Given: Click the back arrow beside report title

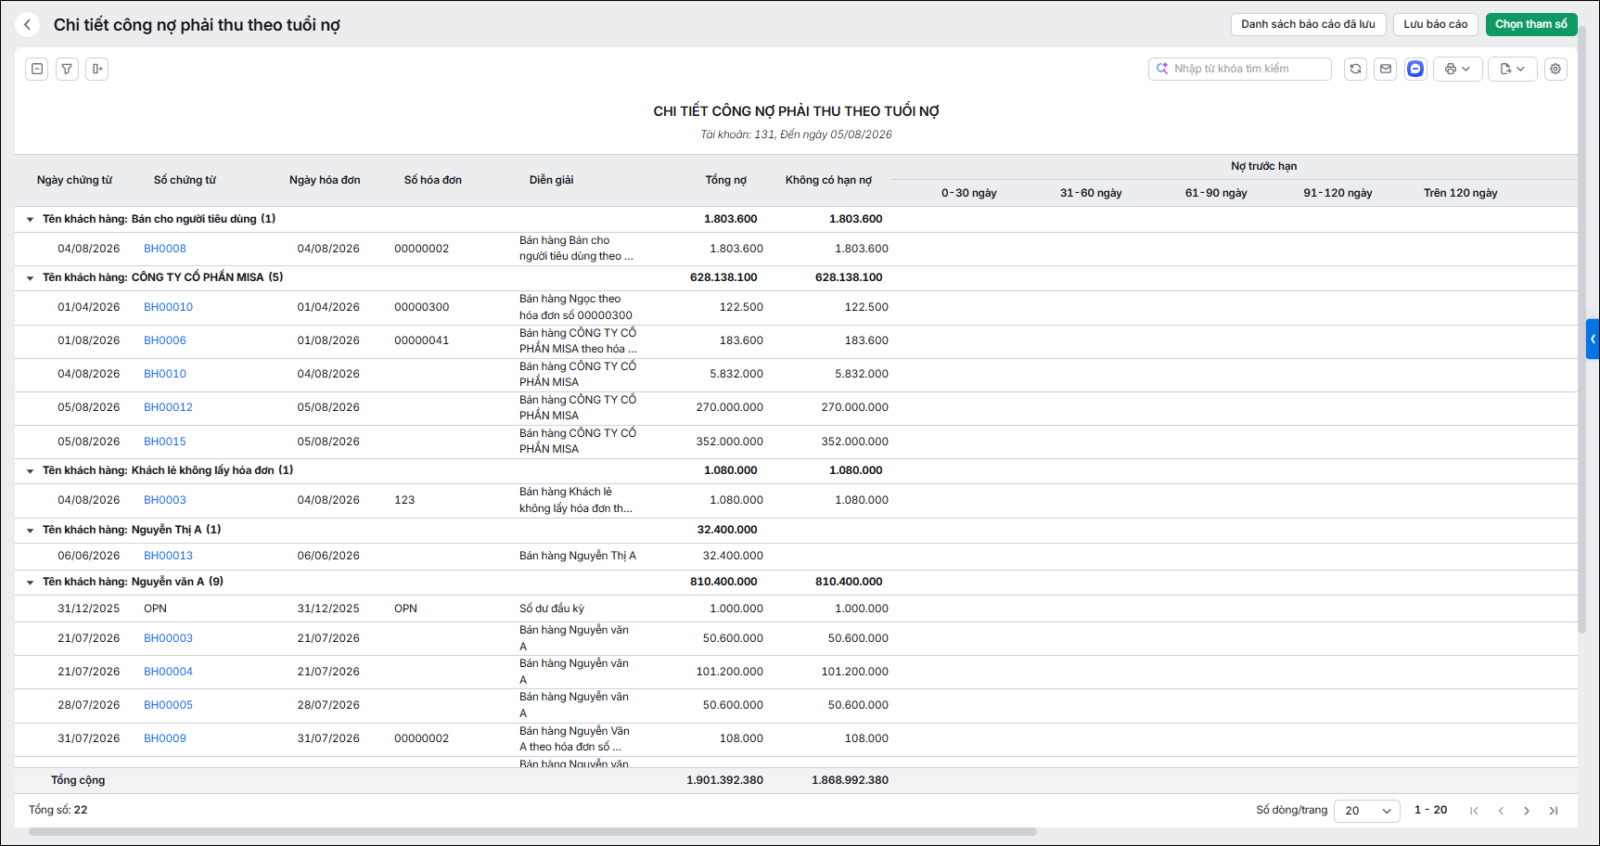Looking at the screenshot, I should [x=27, y=25].
